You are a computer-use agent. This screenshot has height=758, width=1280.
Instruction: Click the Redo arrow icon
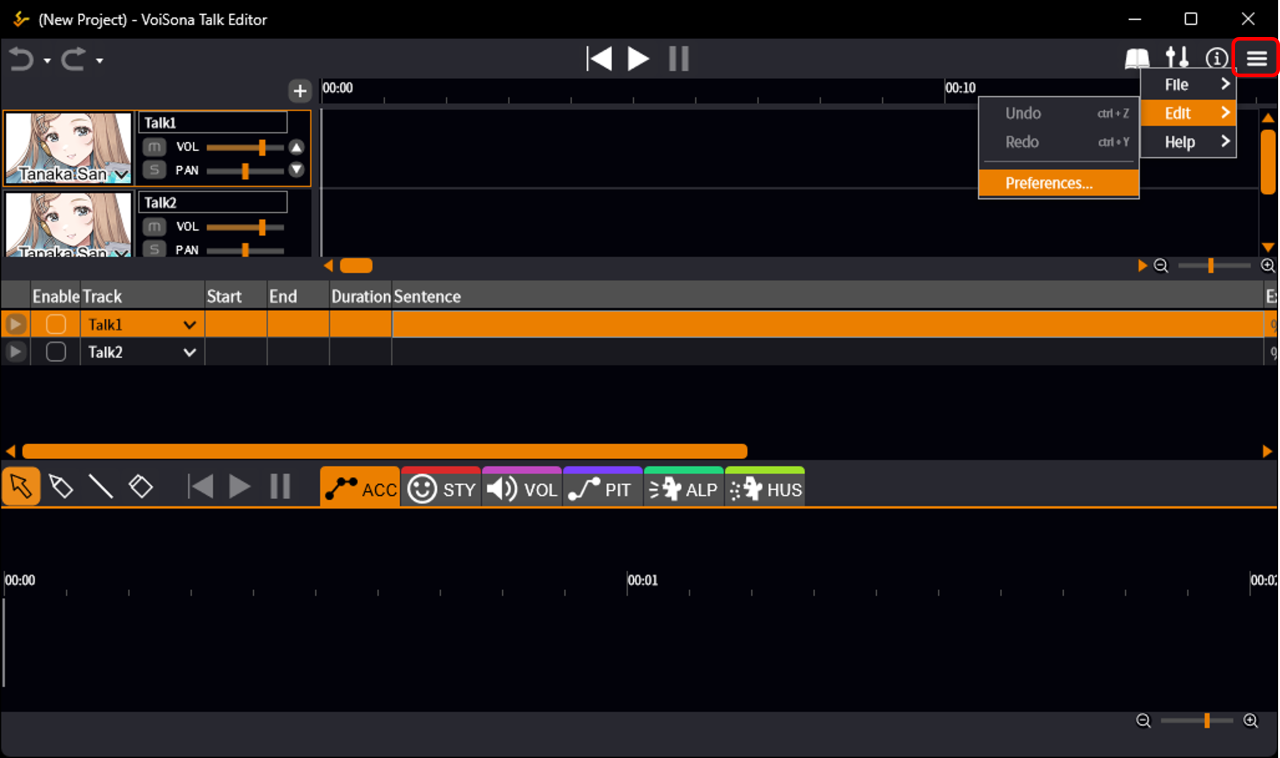pos(73,60)
